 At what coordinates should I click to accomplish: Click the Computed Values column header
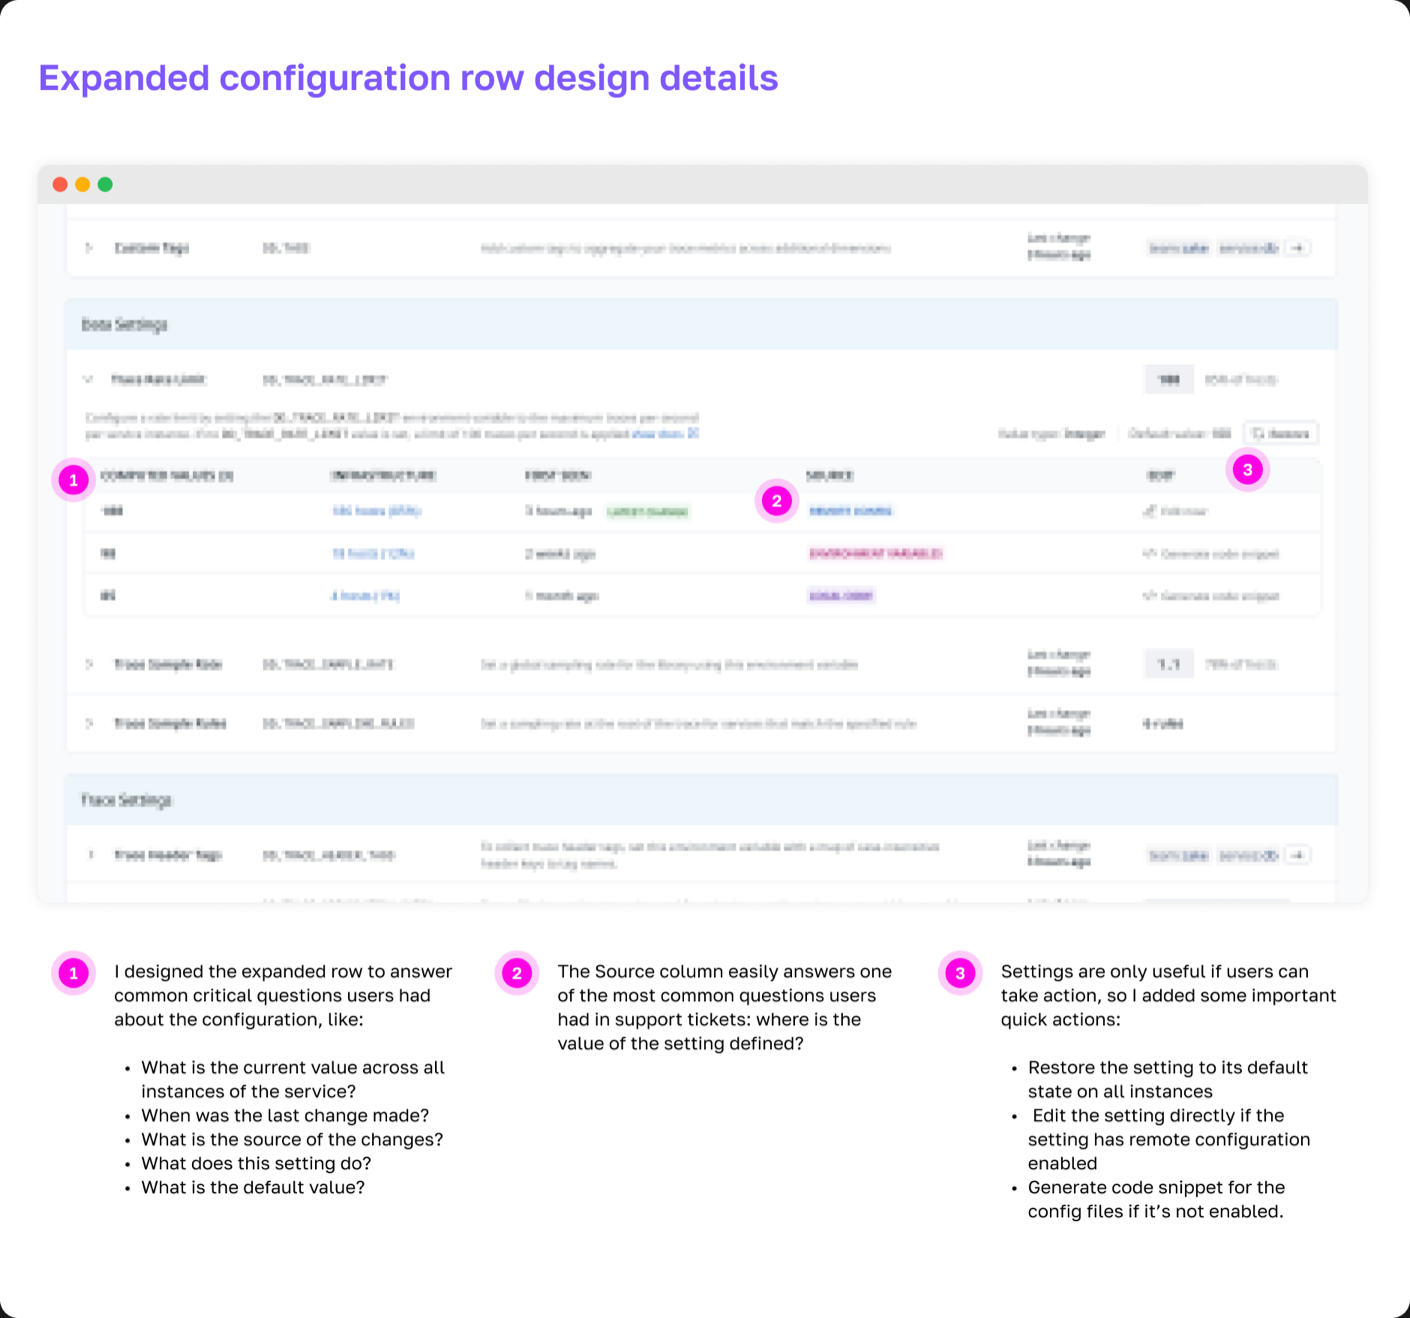[x=167, y=476]
